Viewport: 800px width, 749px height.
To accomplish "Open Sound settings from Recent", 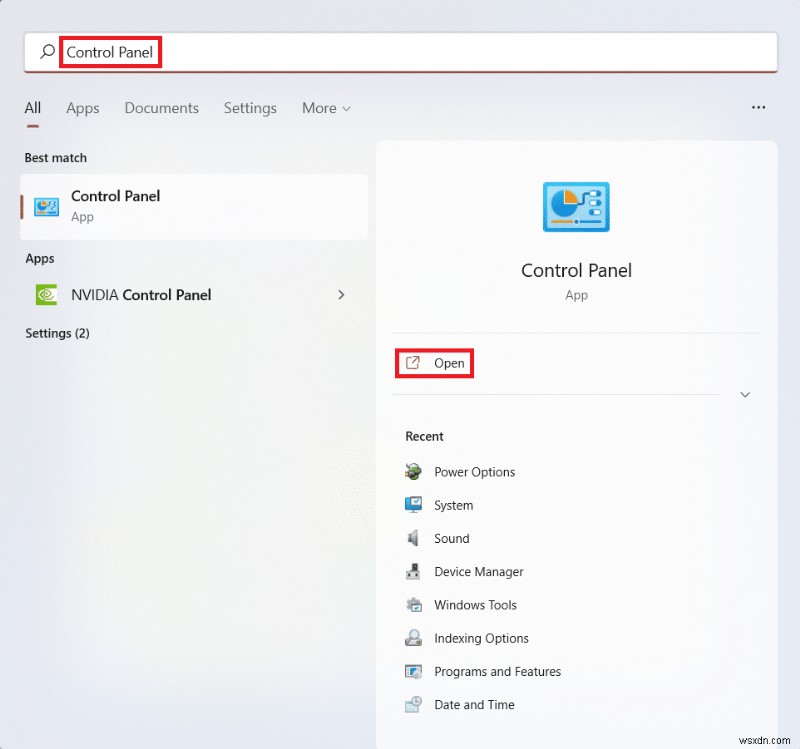I will 452,538.
